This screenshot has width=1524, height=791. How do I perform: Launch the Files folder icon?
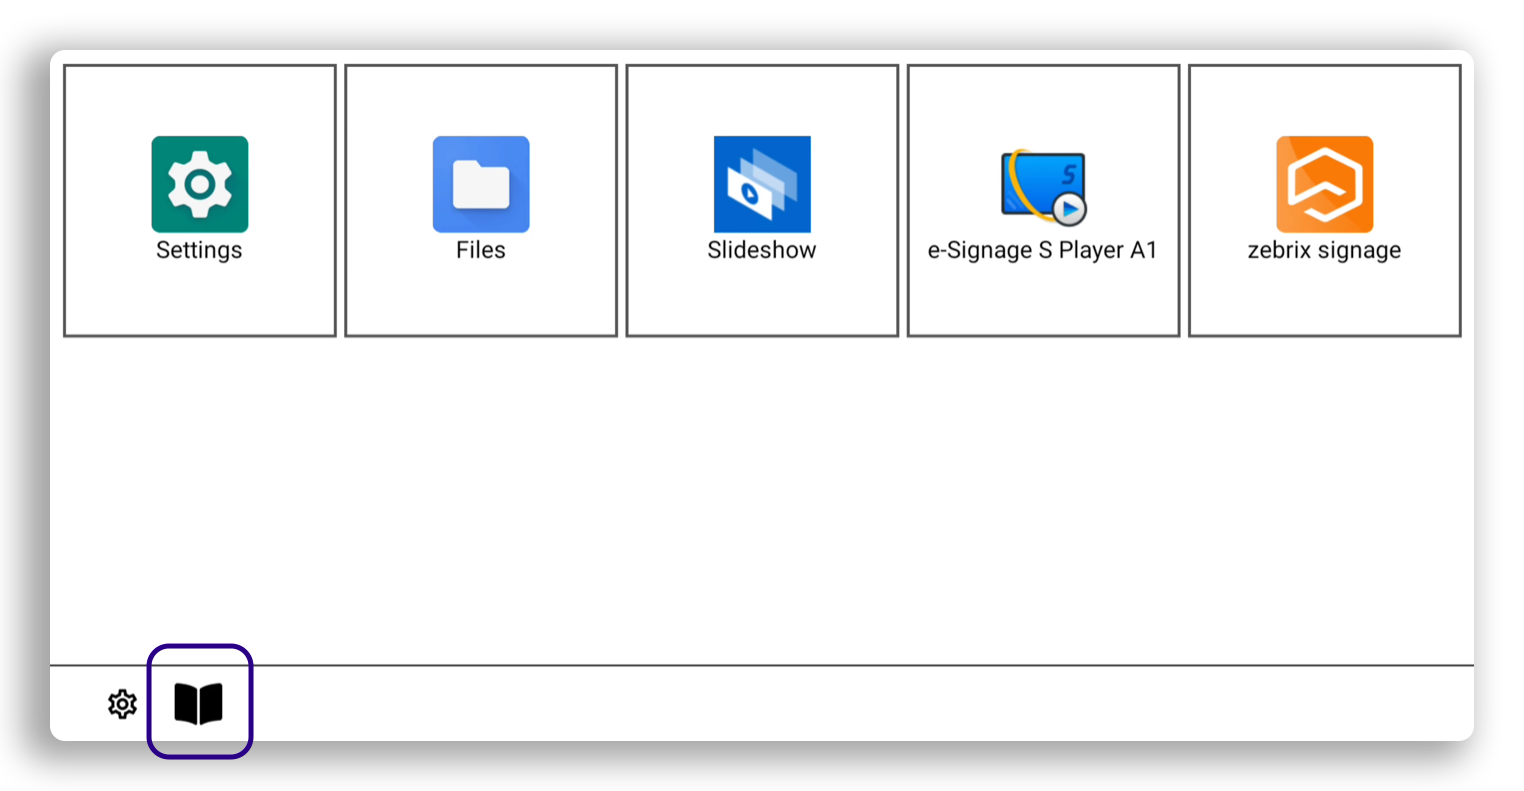coord(481,184)
